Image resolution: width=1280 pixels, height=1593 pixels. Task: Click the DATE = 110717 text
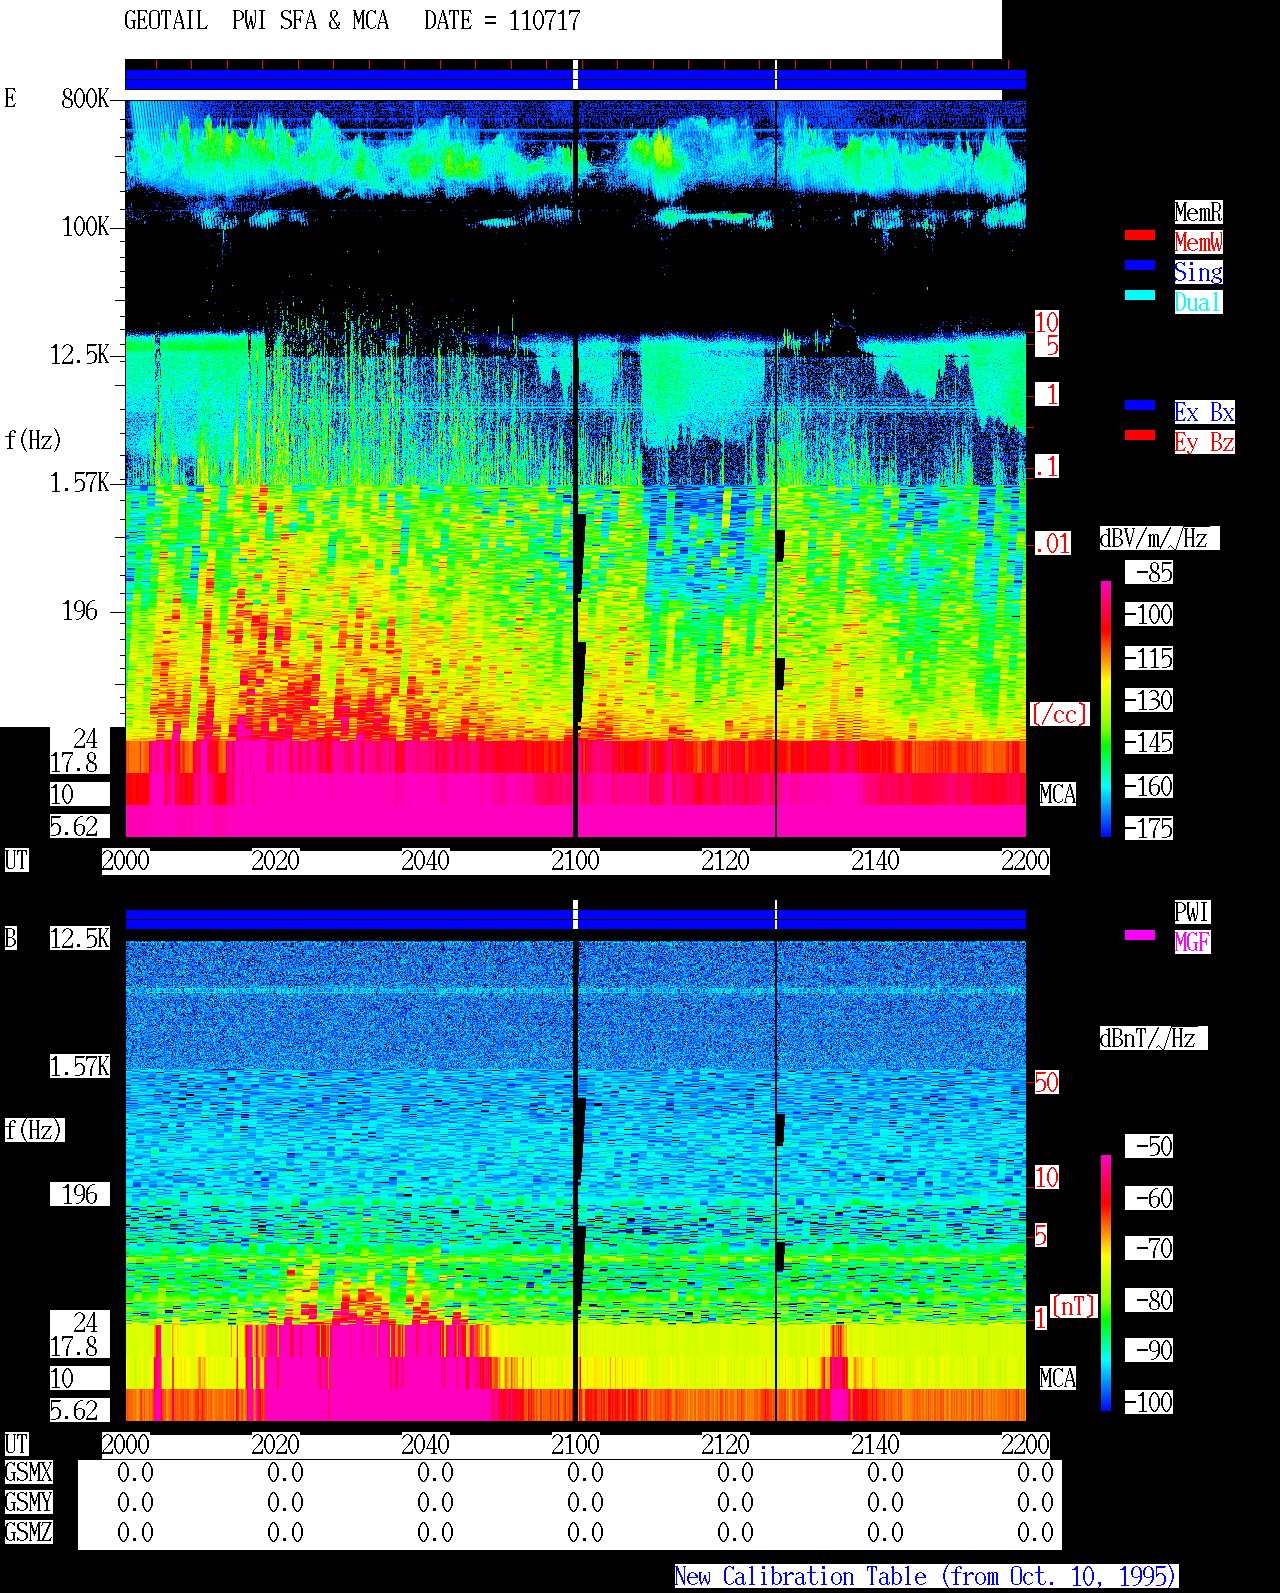point(502,21)
